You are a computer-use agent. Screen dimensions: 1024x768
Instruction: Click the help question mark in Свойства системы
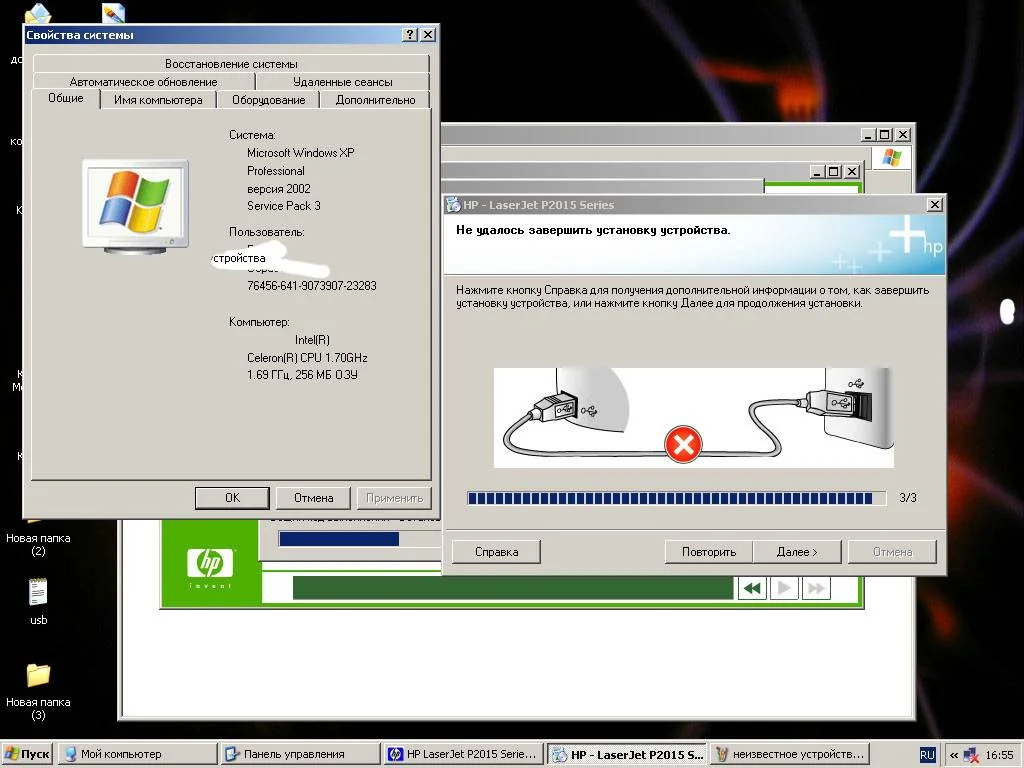point(409,35)
